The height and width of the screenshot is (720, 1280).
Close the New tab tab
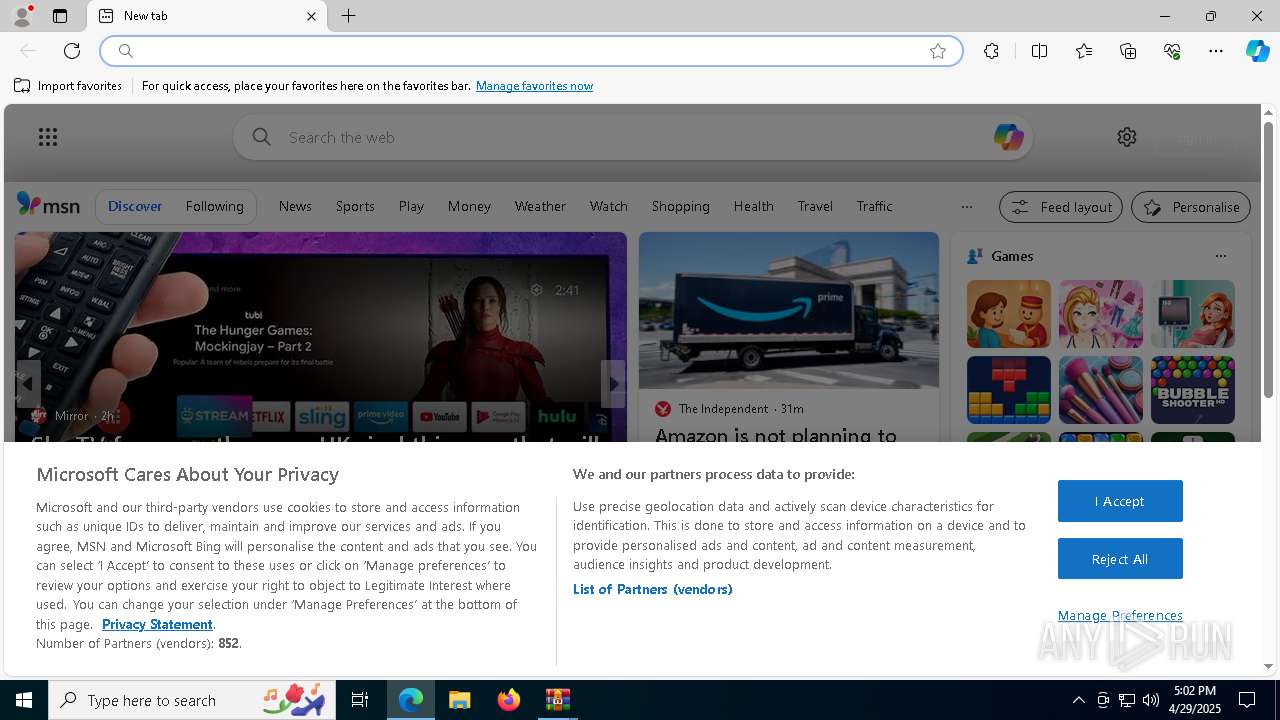tap(311, 16)
